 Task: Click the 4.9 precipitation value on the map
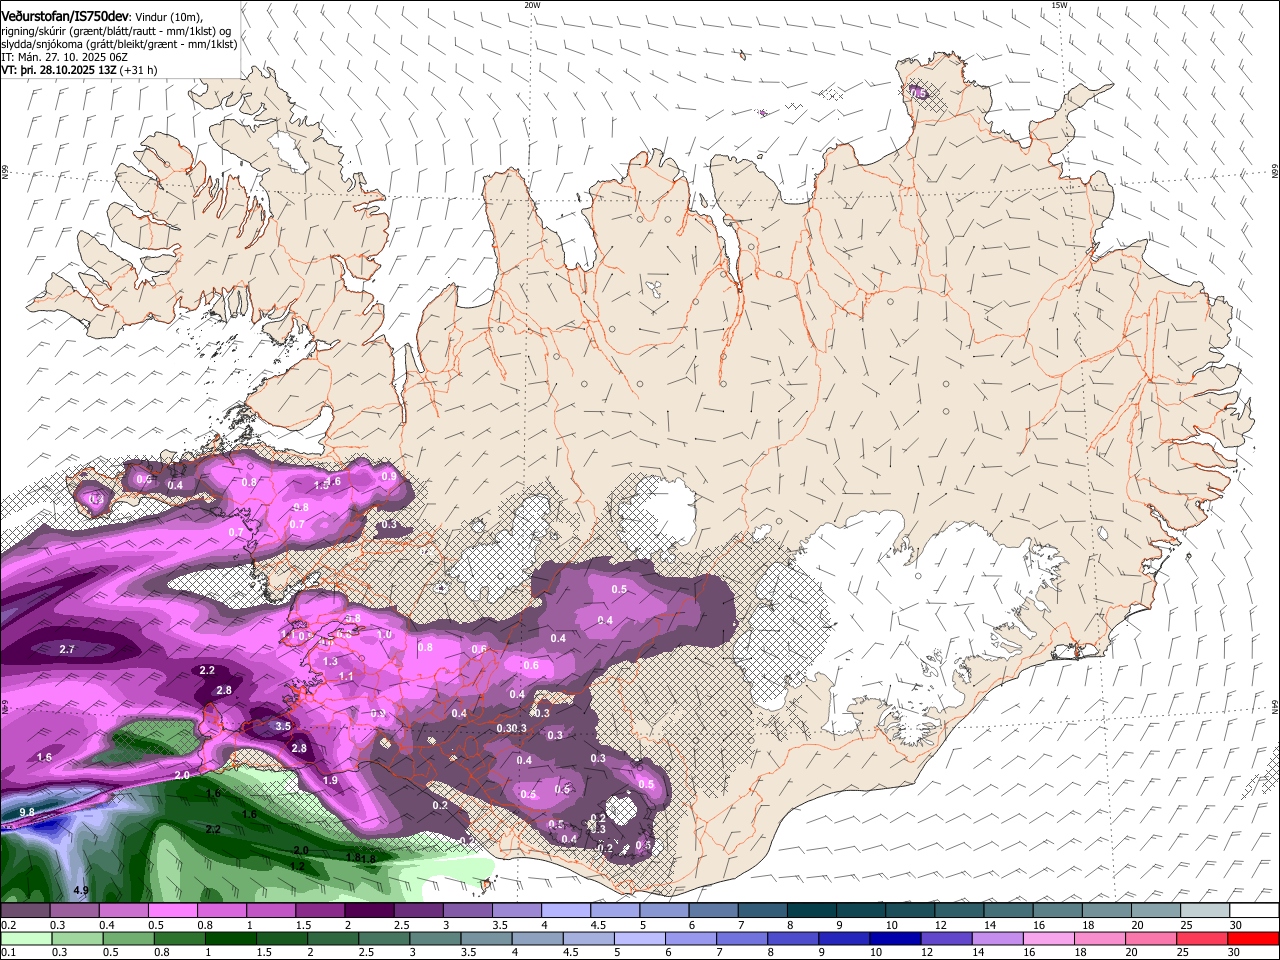[81, 890]
